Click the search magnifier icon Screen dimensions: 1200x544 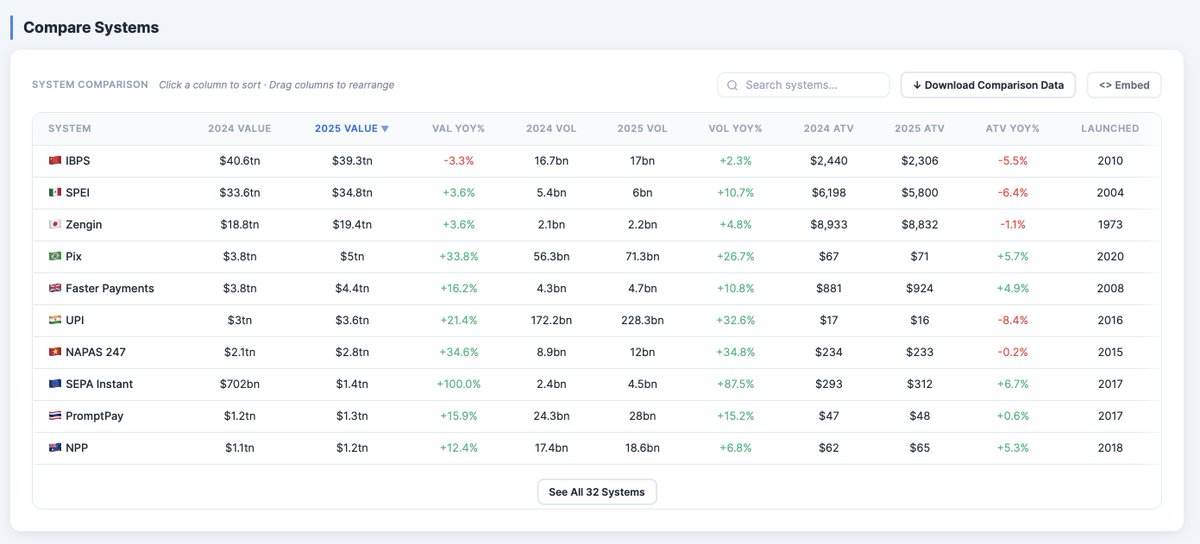[733, 85]
